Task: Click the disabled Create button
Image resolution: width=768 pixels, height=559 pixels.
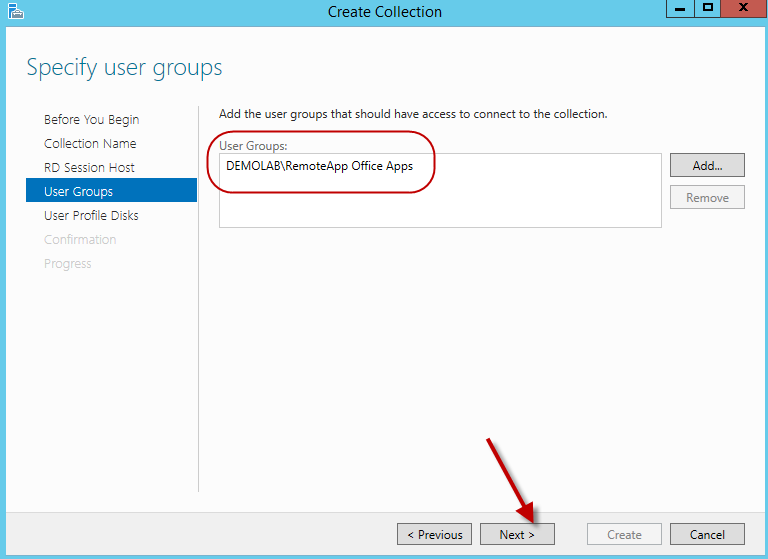Action: pos(624,535)
